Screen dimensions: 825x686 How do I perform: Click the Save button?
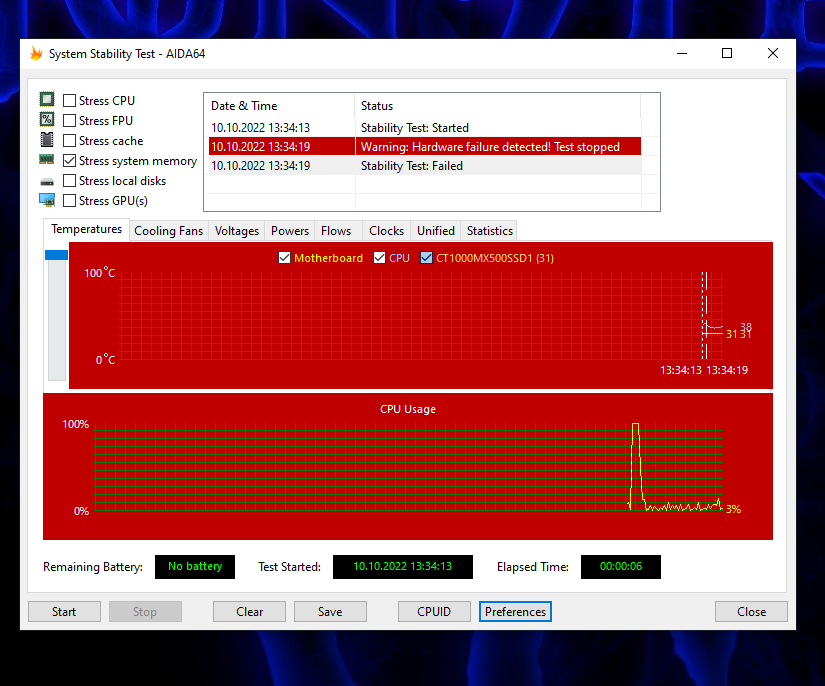(330, 612)
